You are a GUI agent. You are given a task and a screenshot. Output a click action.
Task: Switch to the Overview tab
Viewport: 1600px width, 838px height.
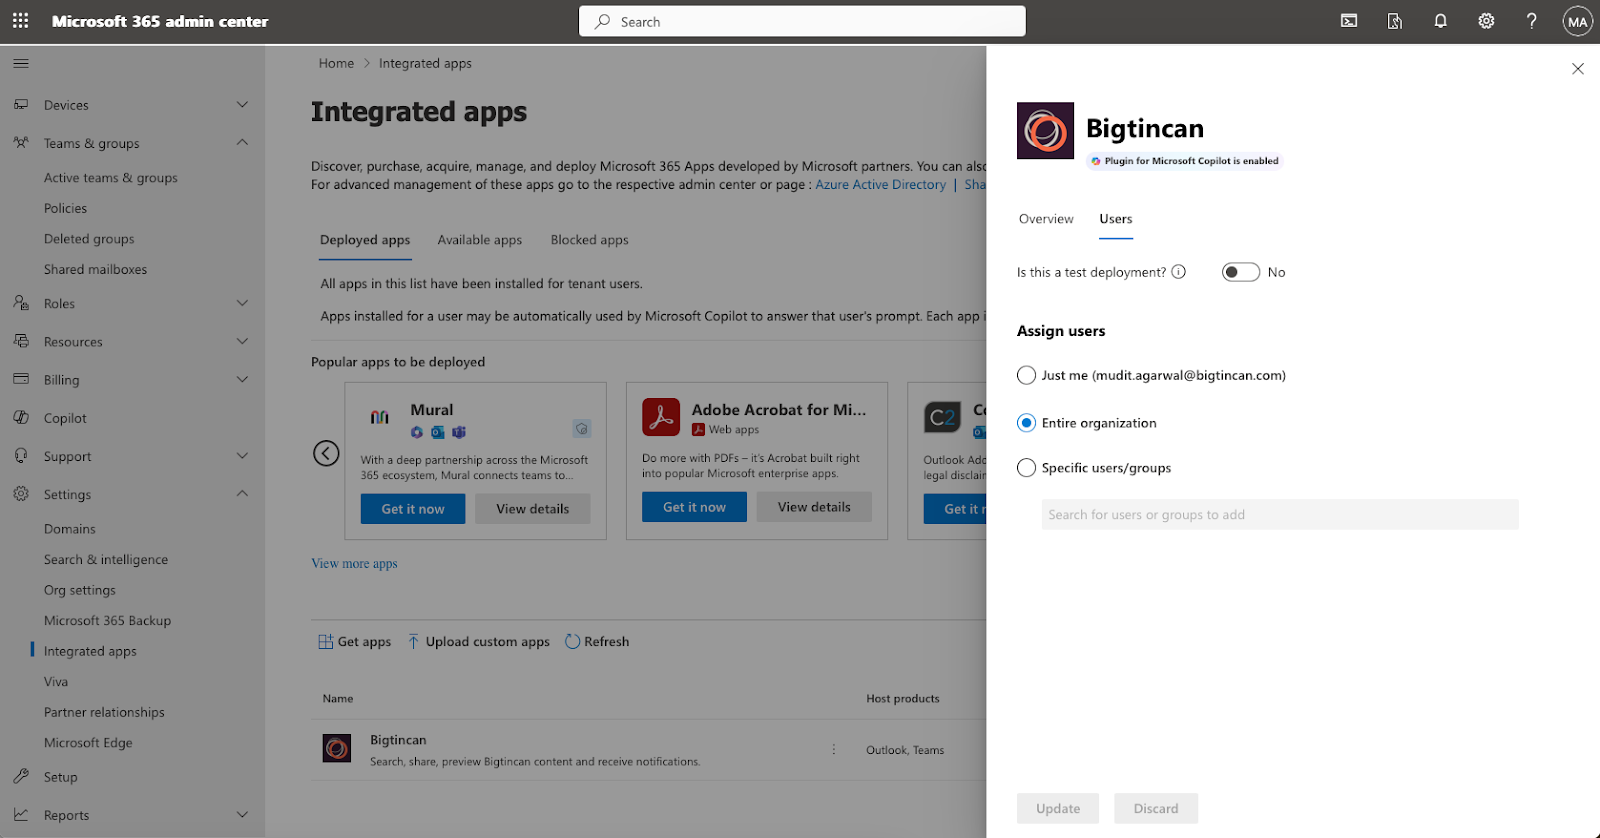(x=1045, y=219)
